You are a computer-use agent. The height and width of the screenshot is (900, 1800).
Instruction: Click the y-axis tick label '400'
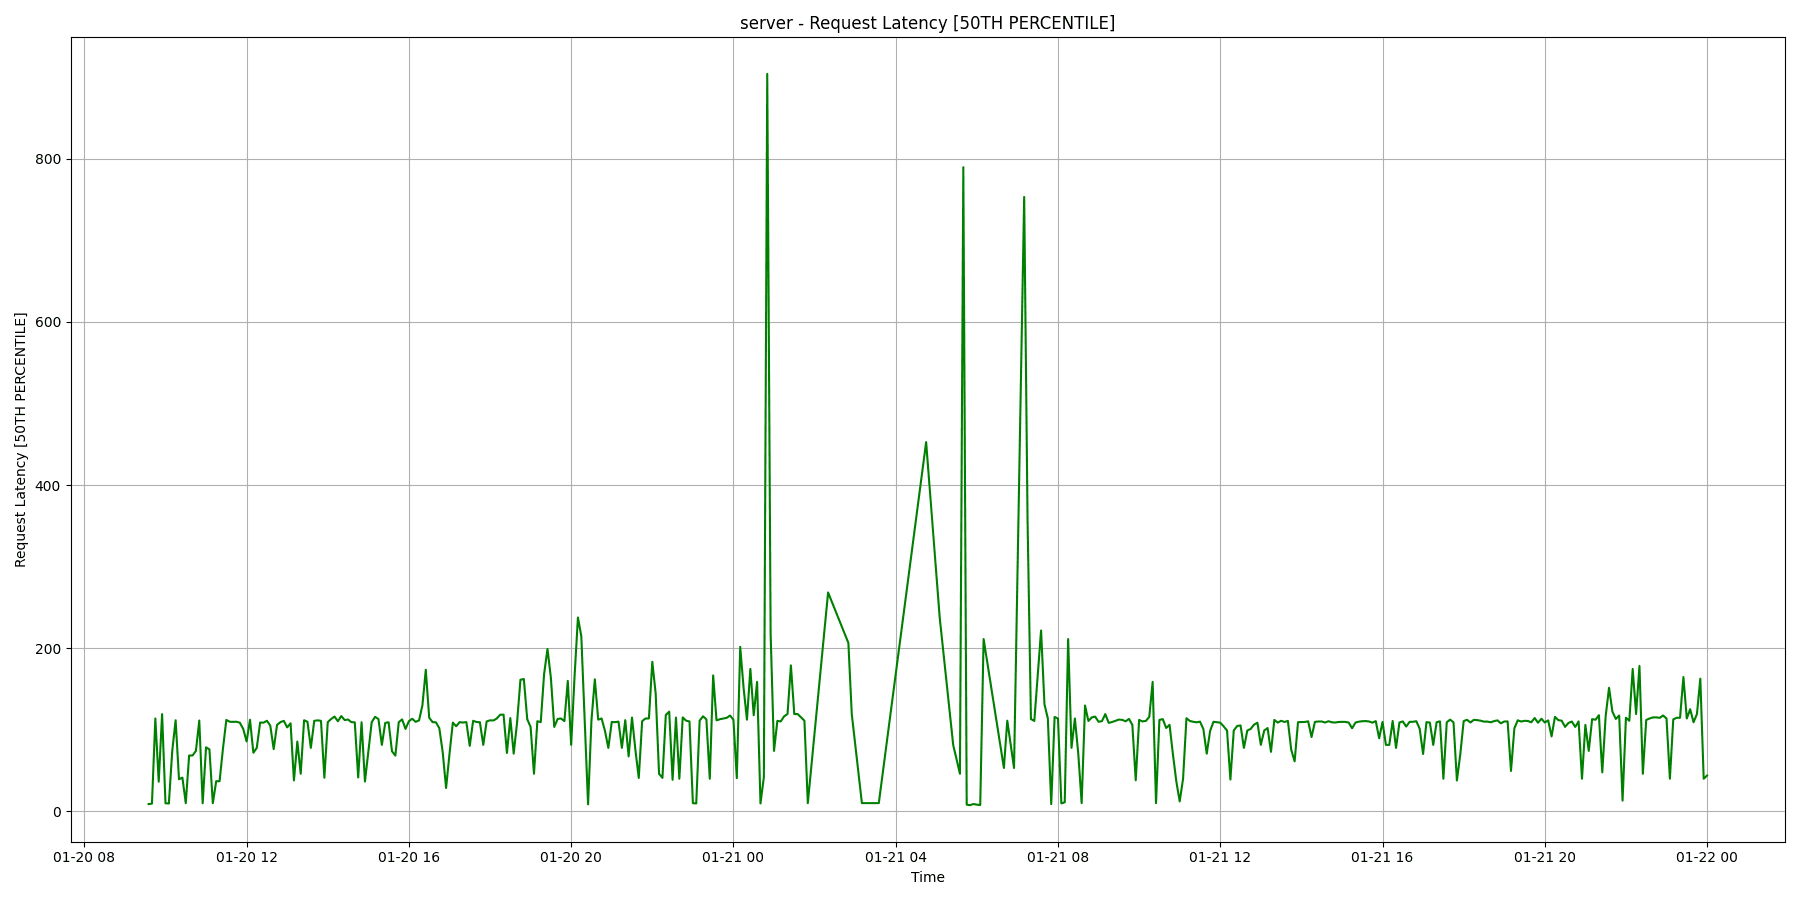(x=49, y=485)
